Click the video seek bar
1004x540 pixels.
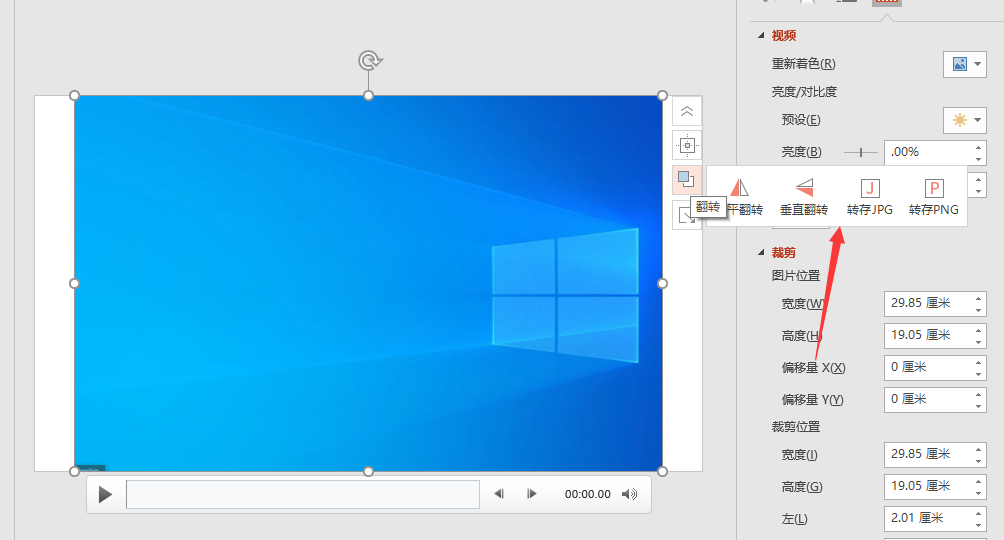[303, 495]
